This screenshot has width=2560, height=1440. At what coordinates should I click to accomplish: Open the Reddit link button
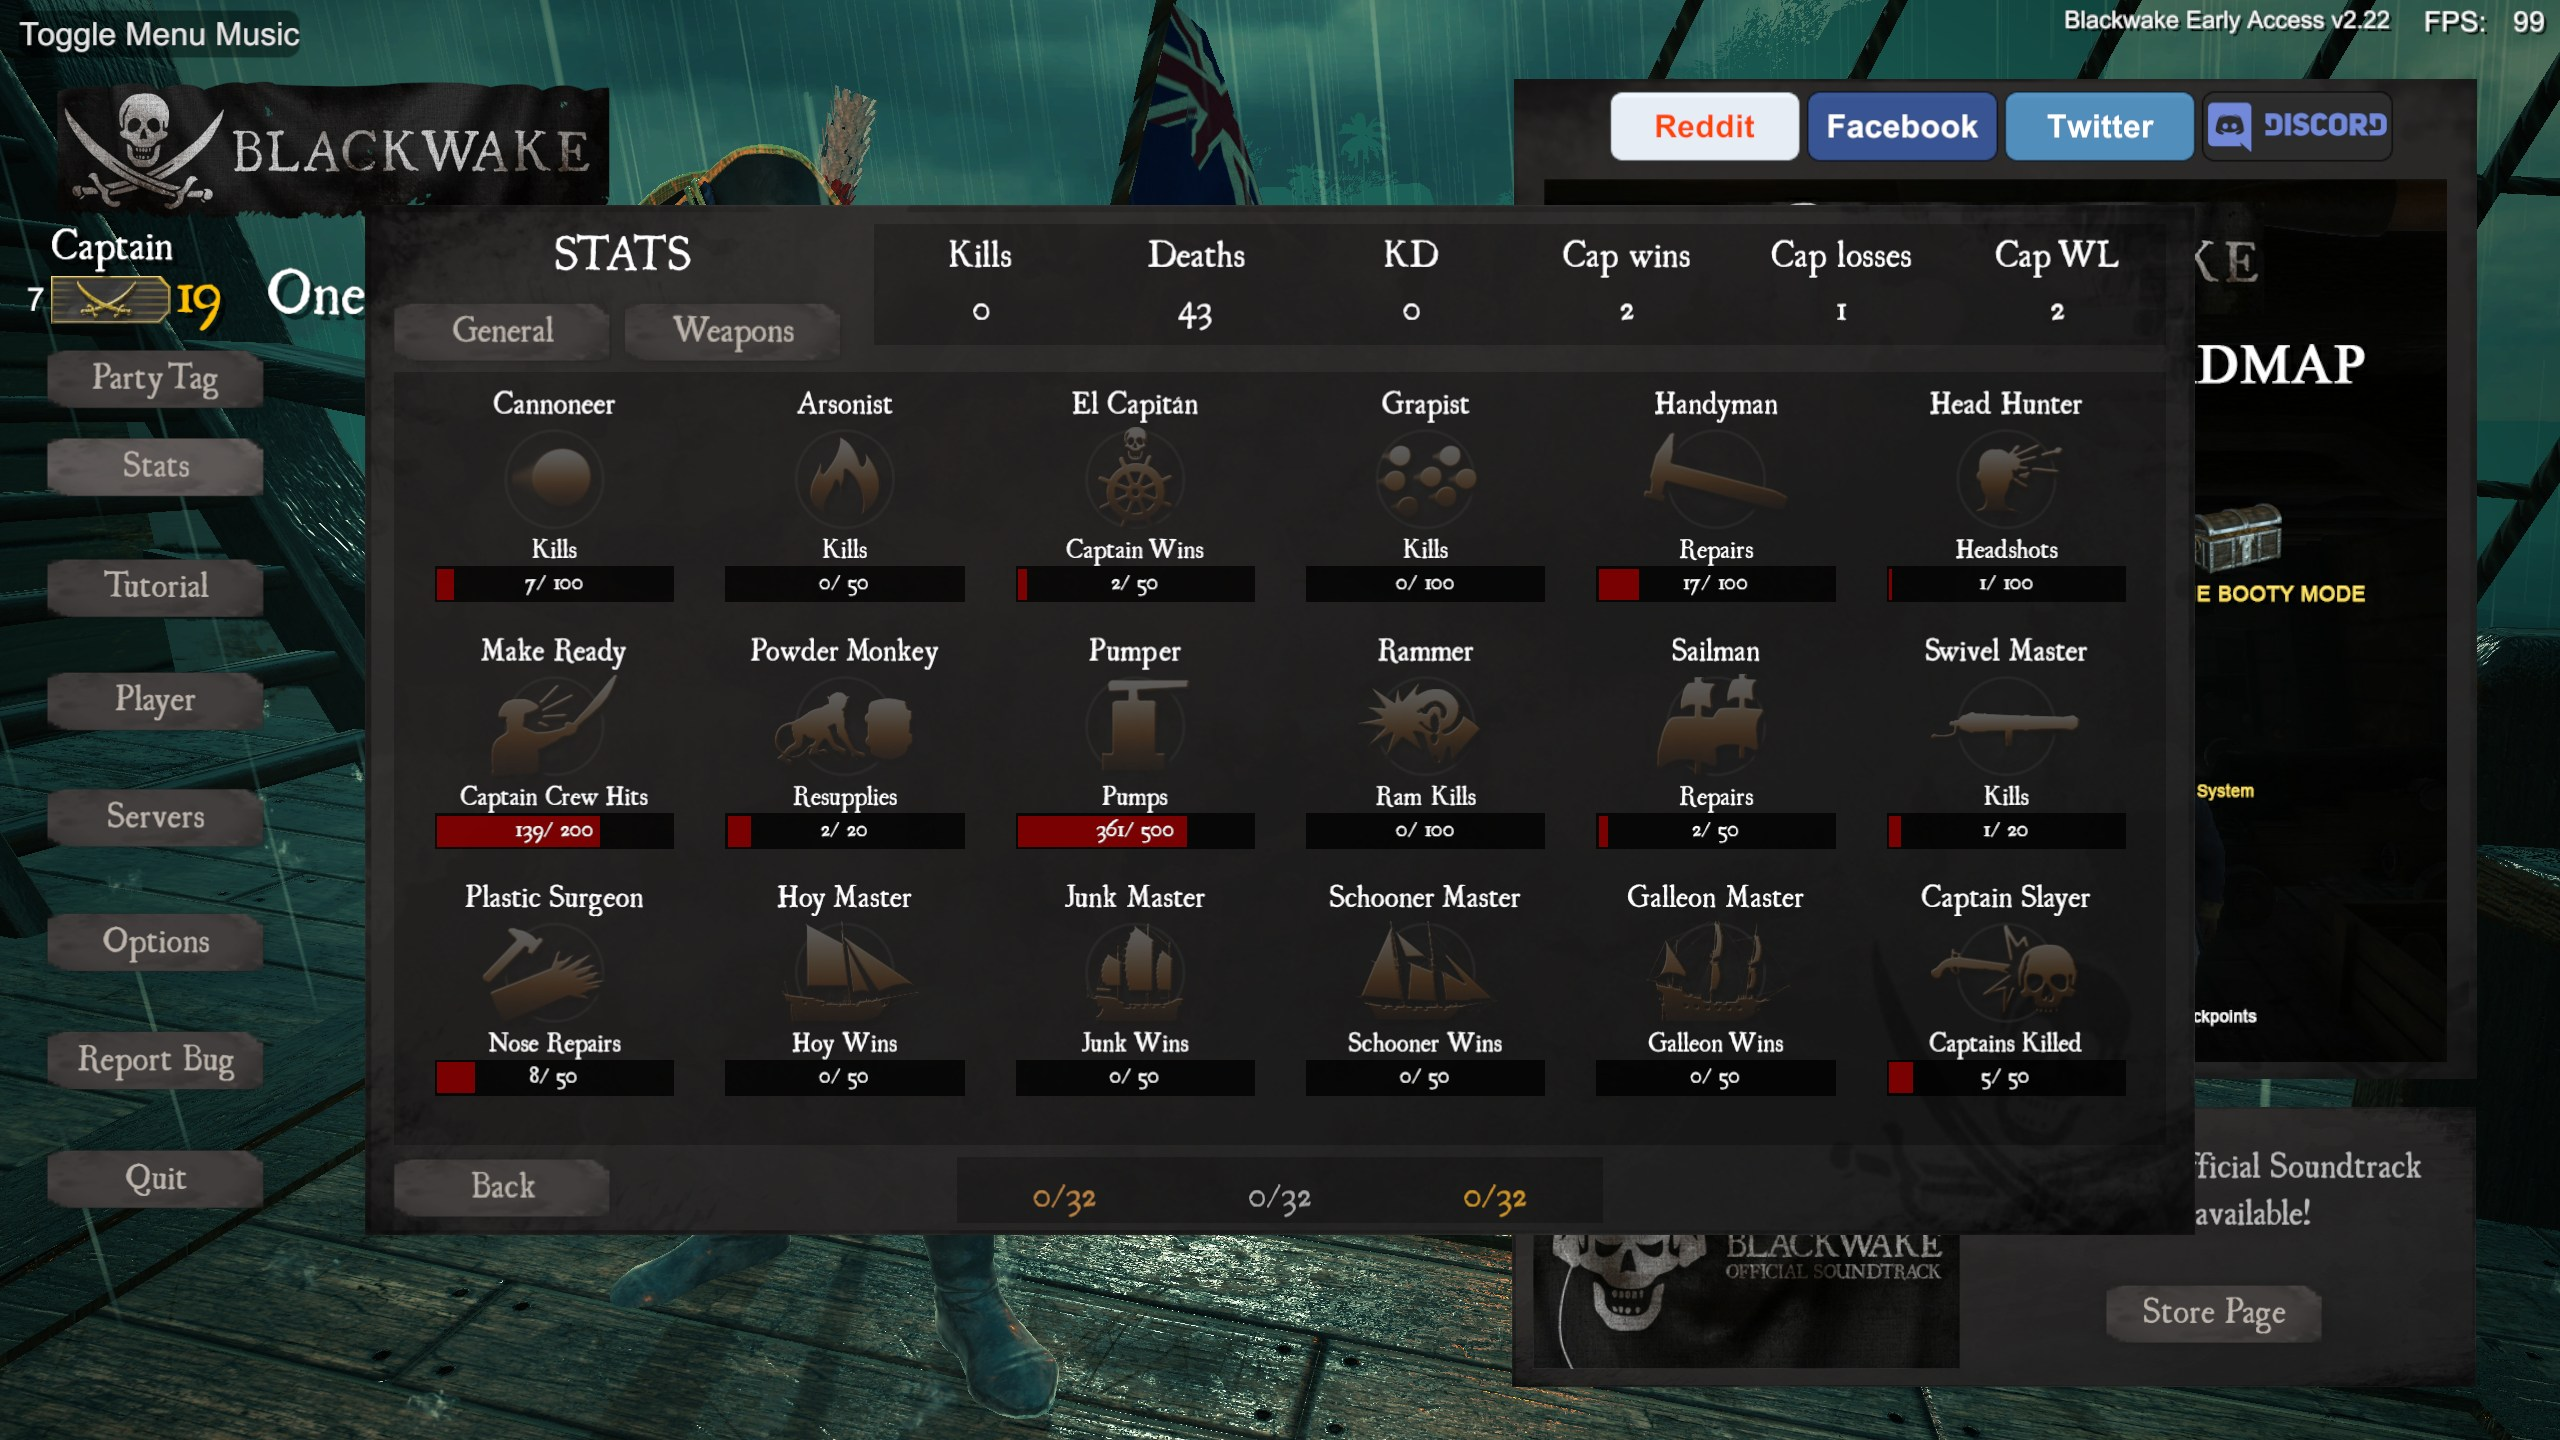[1704, 126]
